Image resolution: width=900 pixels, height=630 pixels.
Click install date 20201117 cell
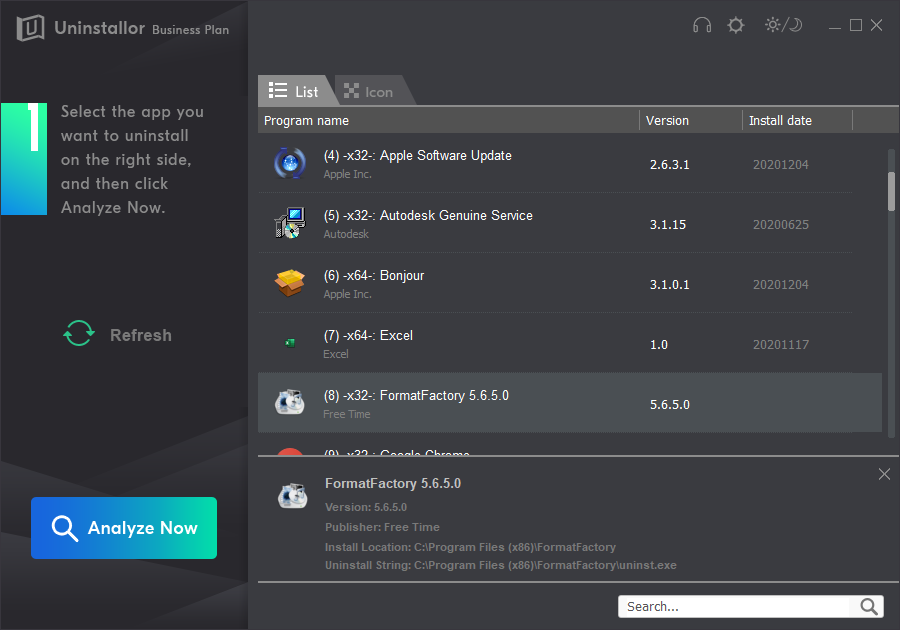click(x=781, y=345)
